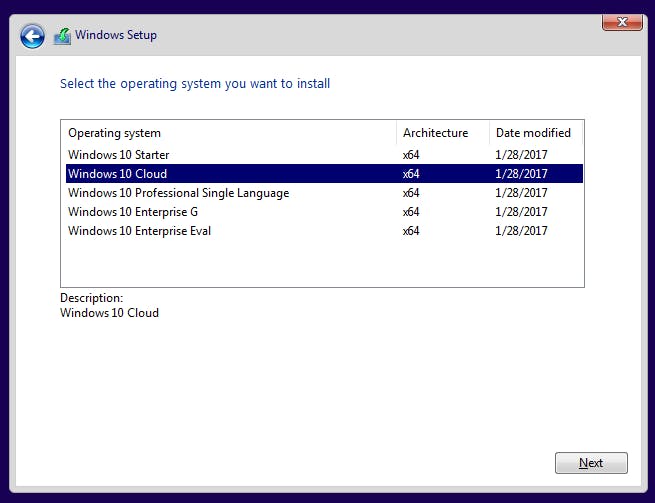This screenshot has height=503, width=655.
Task: Click the Architecture column header
Action: (443, 133)
